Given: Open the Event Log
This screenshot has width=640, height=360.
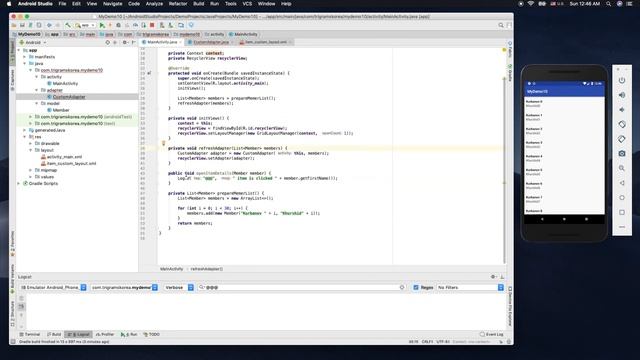Looking at the screenshot, I should [x=492, y=334].
